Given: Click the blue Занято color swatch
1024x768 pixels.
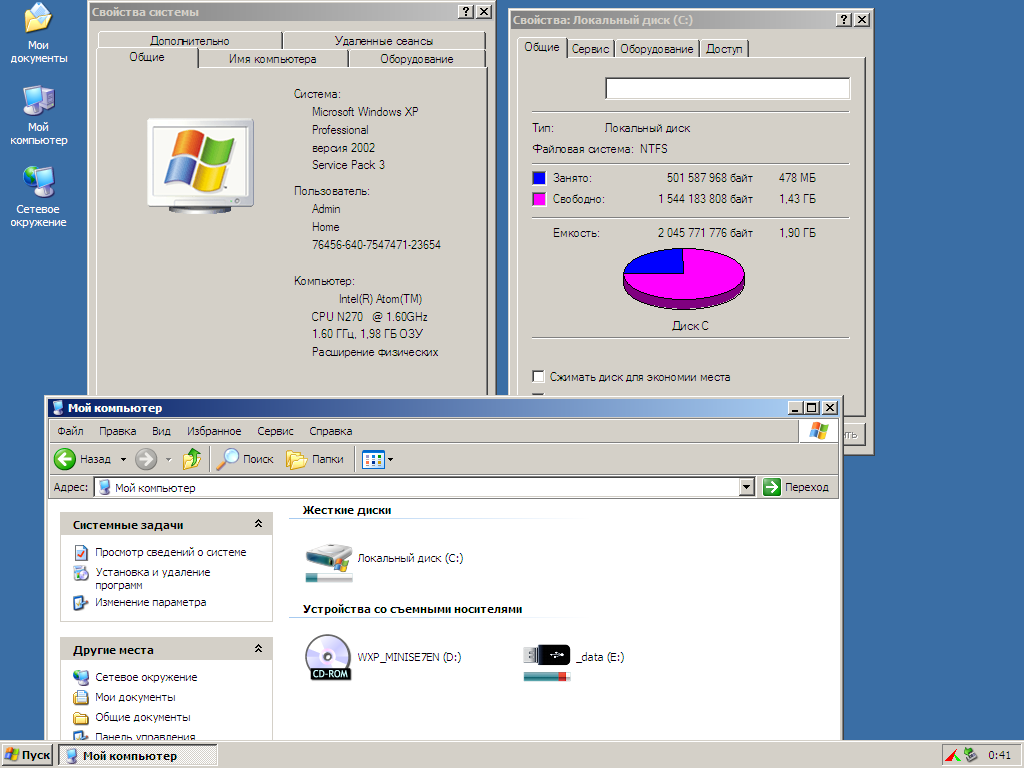Looking at the screenshot, I should (x=539, y=178).
